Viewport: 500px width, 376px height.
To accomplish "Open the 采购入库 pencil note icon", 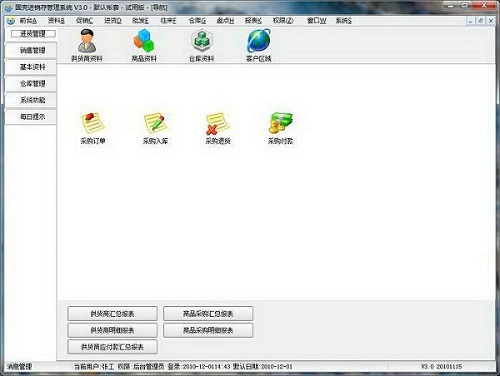I will (x=155, y=123).
